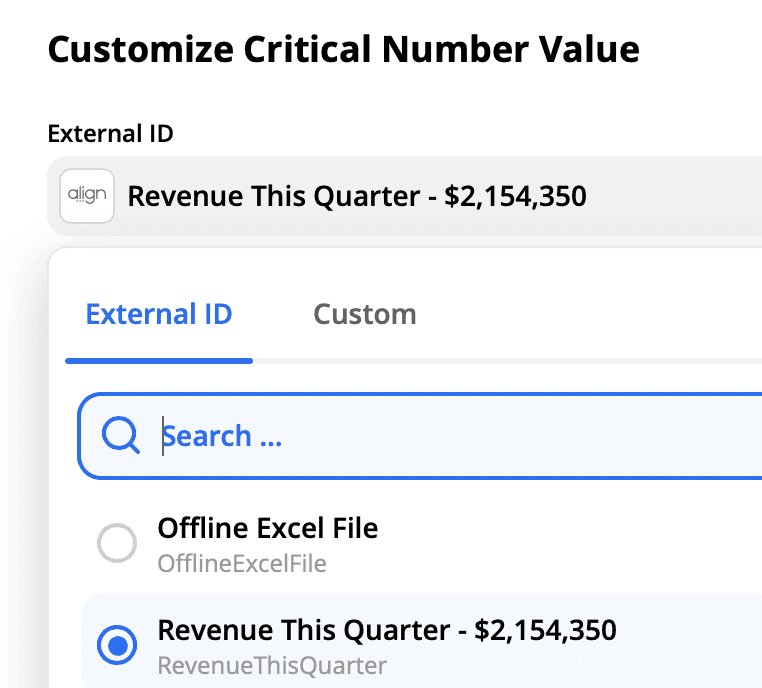The height and width of the screenshot is (688, 762).
Task: Open the External ID dropdown field
Action: (x=405, y=196)
